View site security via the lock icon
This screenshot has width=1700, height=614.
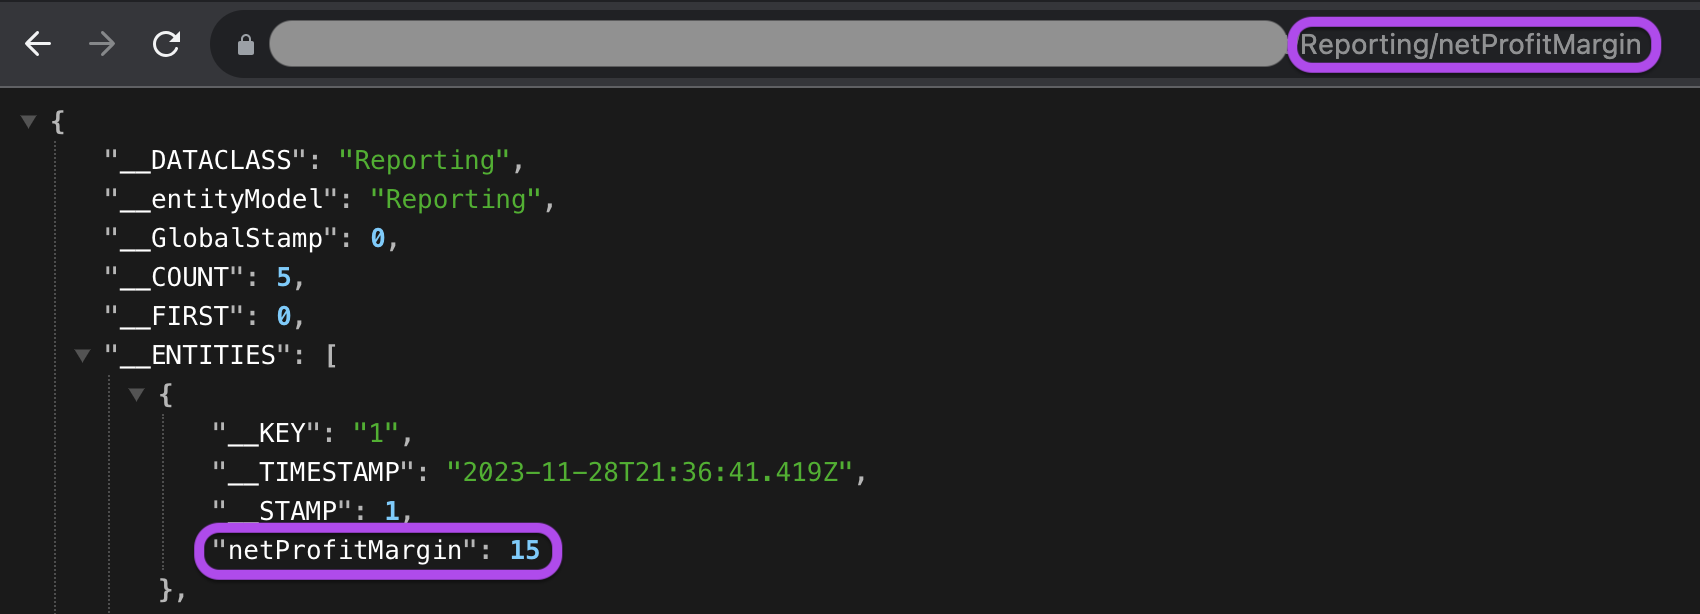pyautogui.click(x=246, y=45)
